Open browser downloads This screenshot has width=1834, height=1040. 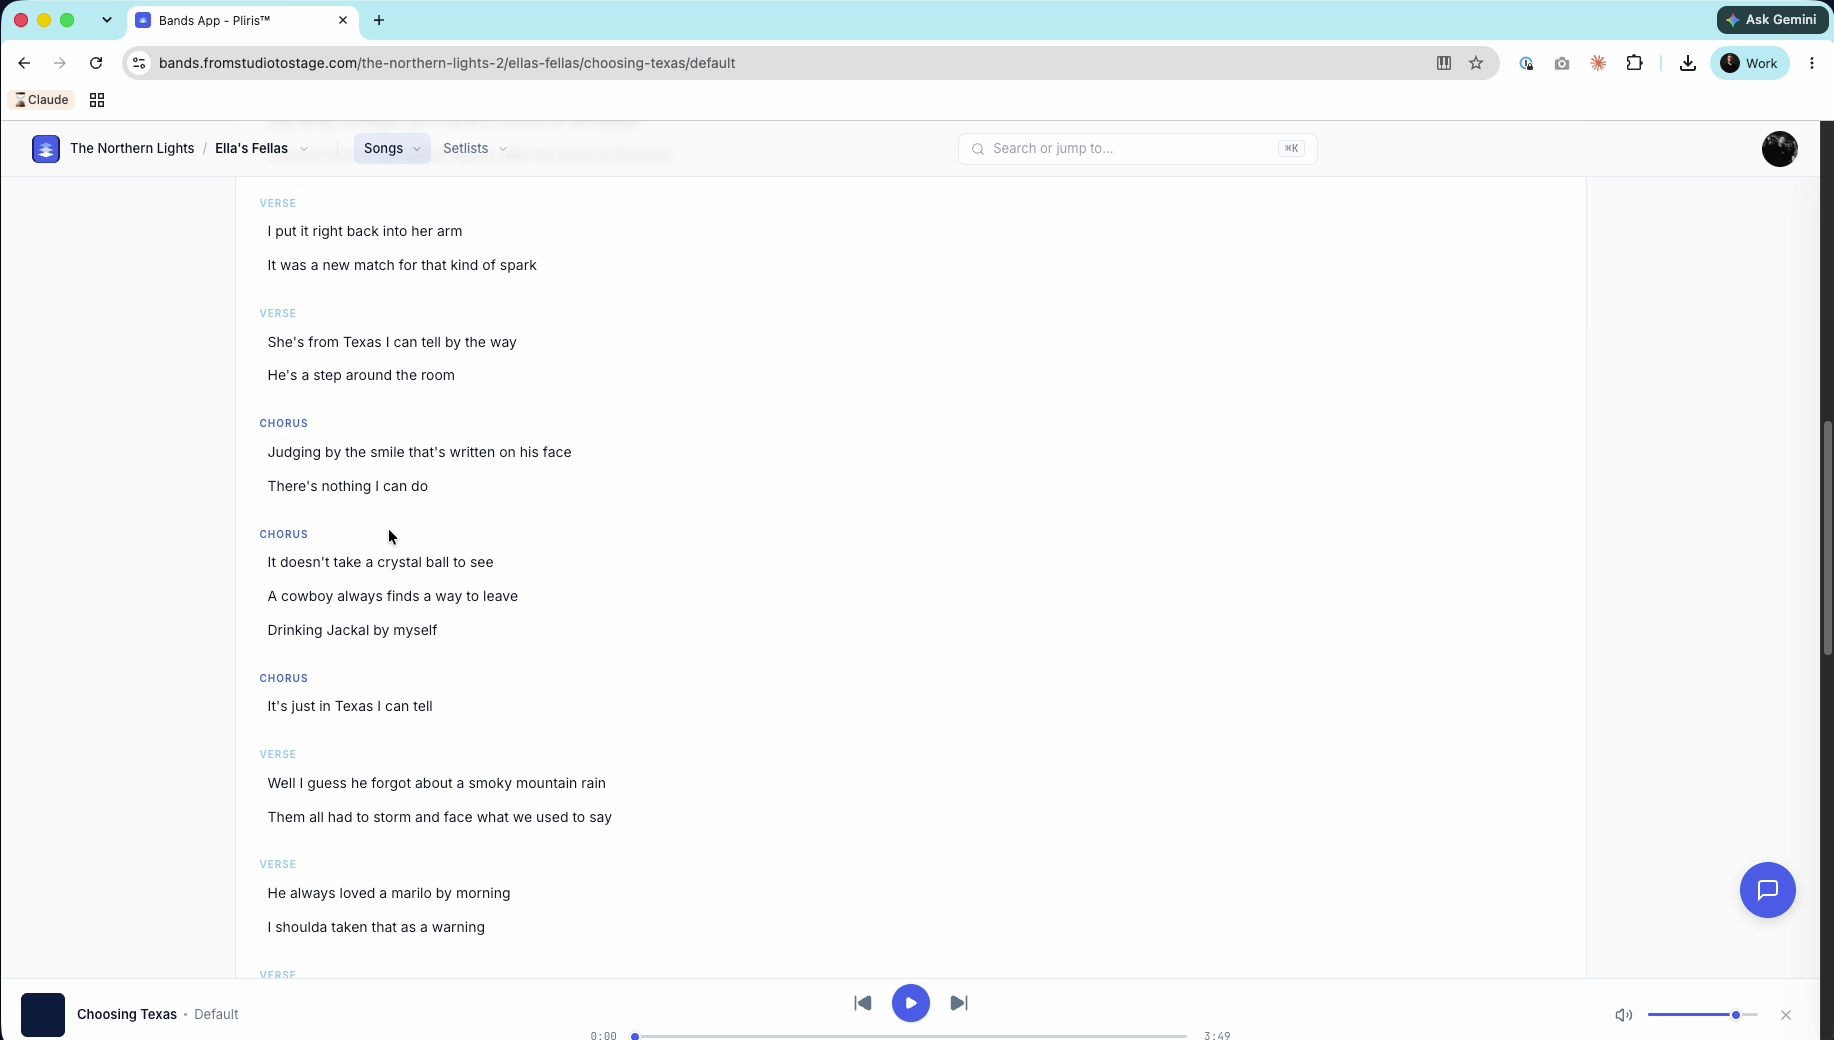tap(1687, 63)
